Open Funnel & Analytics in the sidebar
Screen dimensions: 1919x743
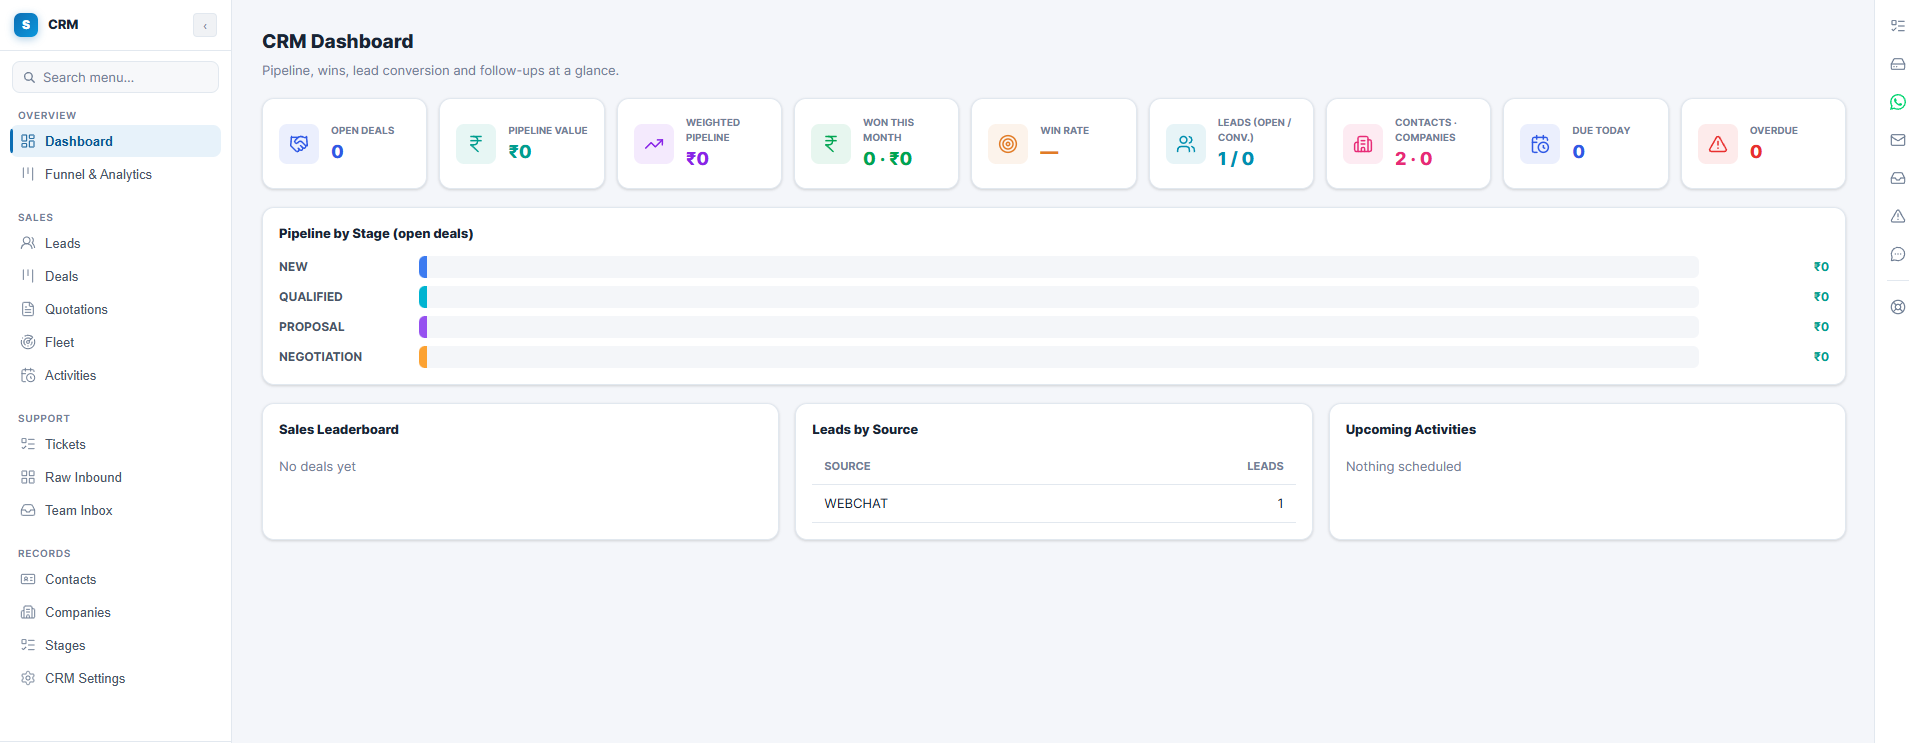coord(115,174)
